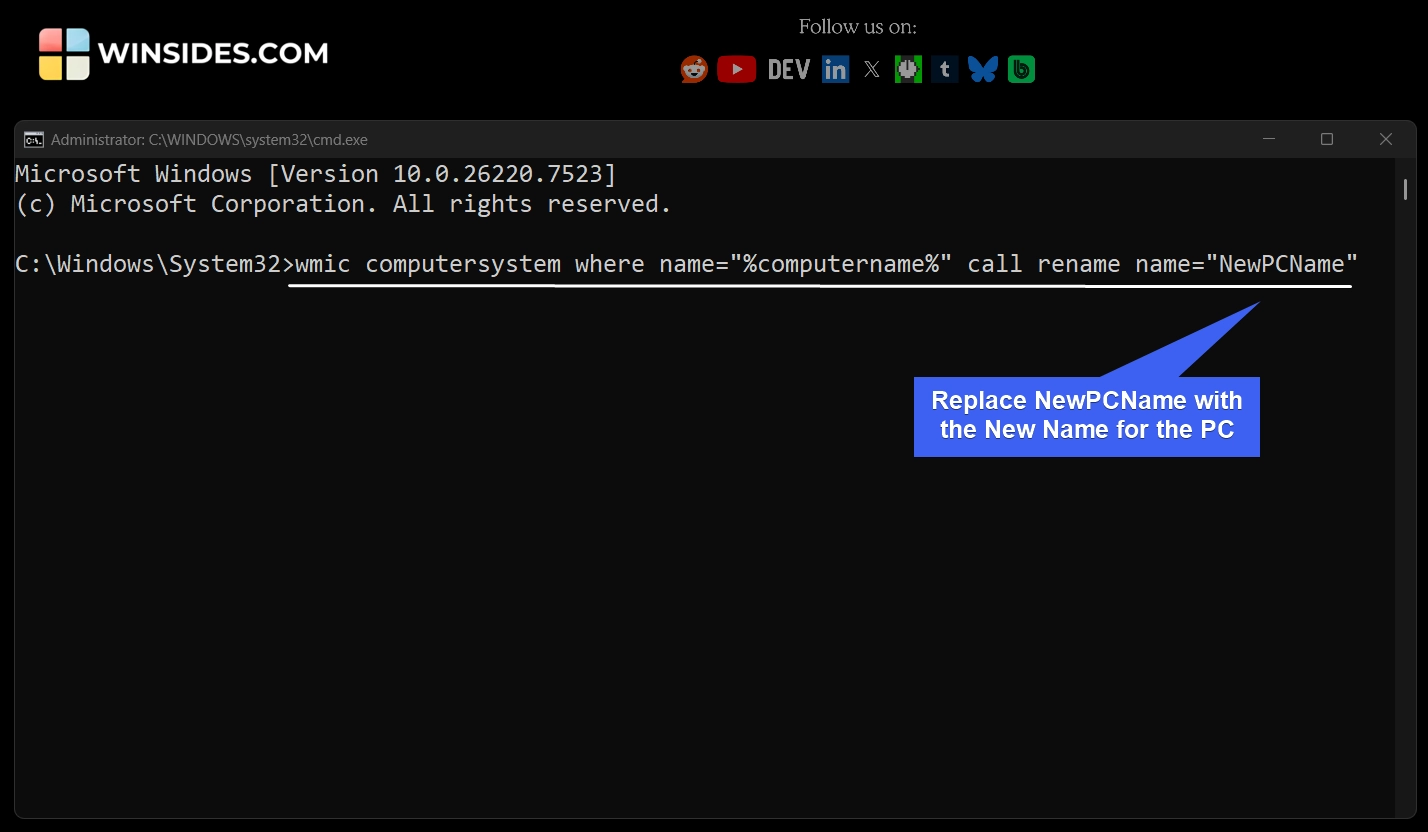The image size is (1428, 832).
Task: Open the LinkedIn profile icon
Action: pos(835,69)
